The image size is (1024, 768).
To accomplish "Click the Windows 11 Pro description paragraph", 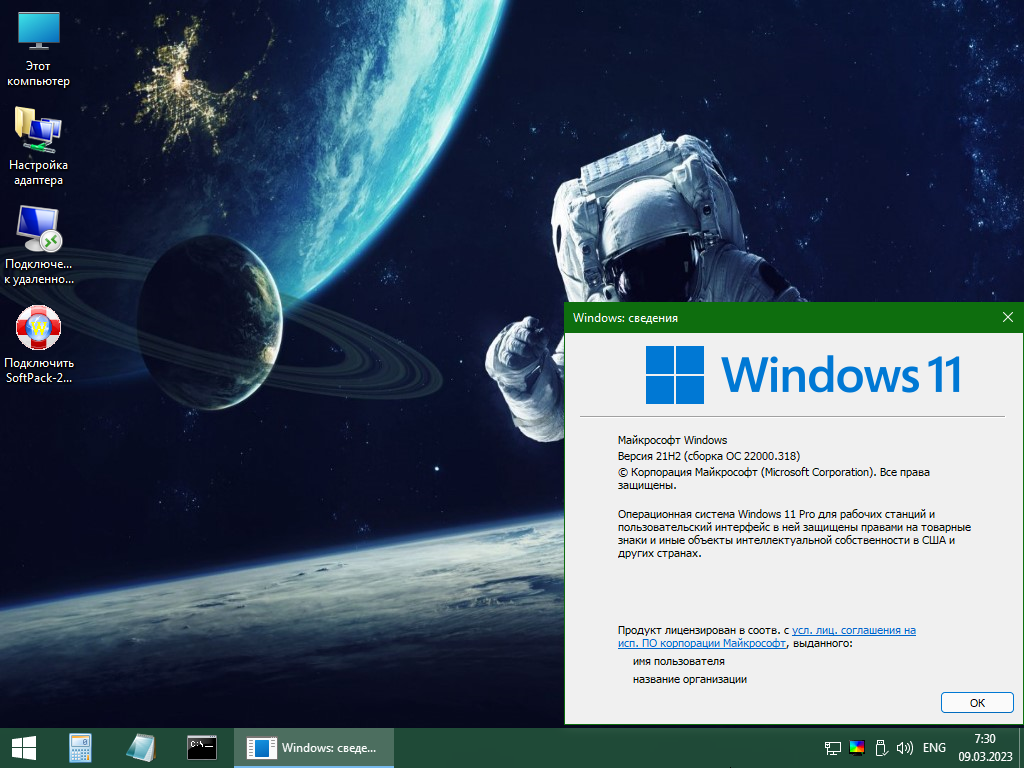I will [794, 534].
